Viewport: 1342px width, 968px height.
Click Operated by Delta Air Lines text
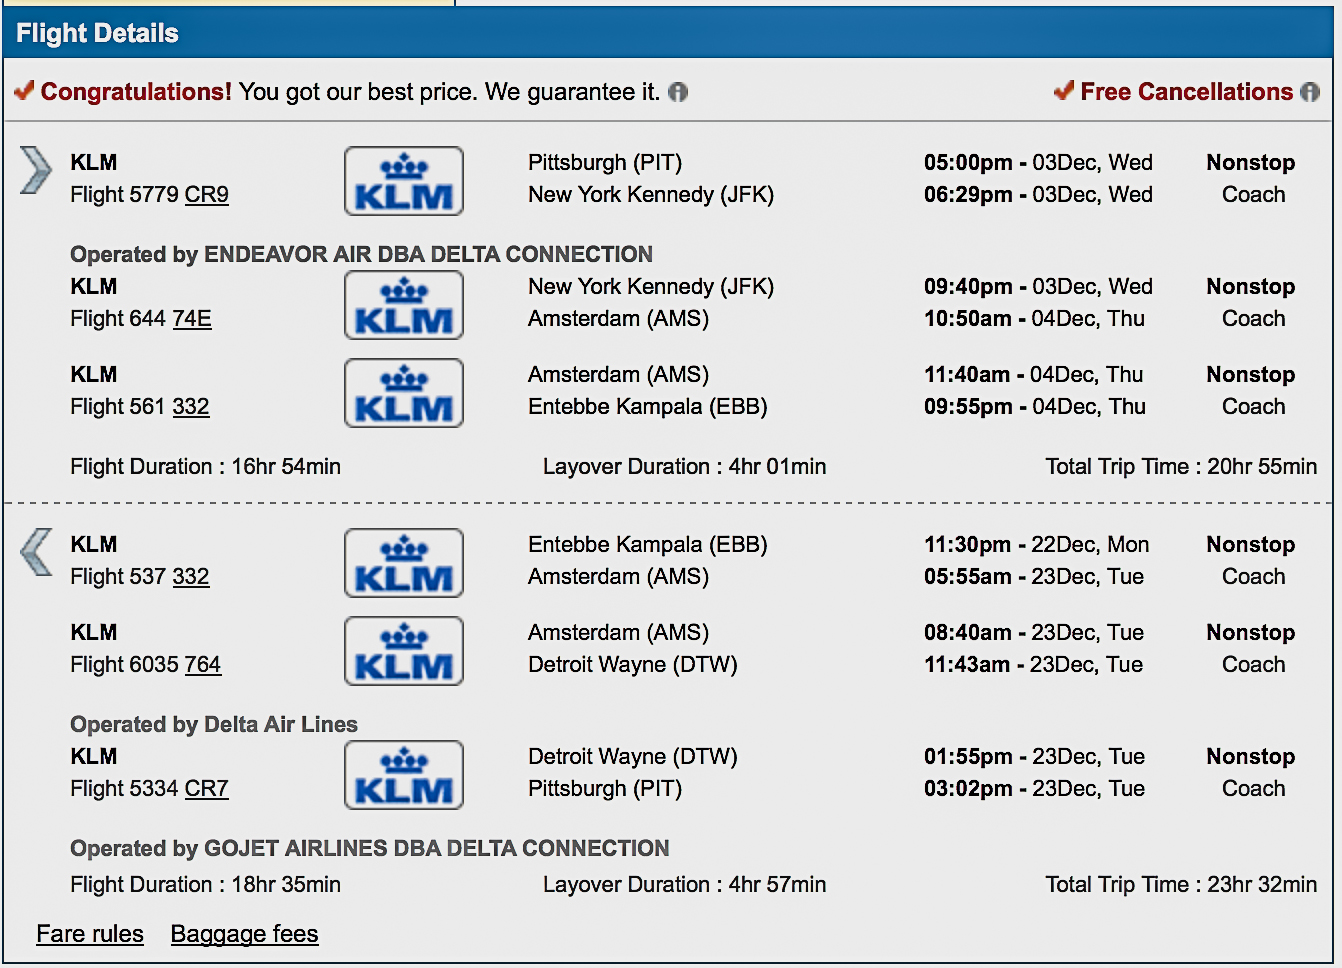click(214, 725)
